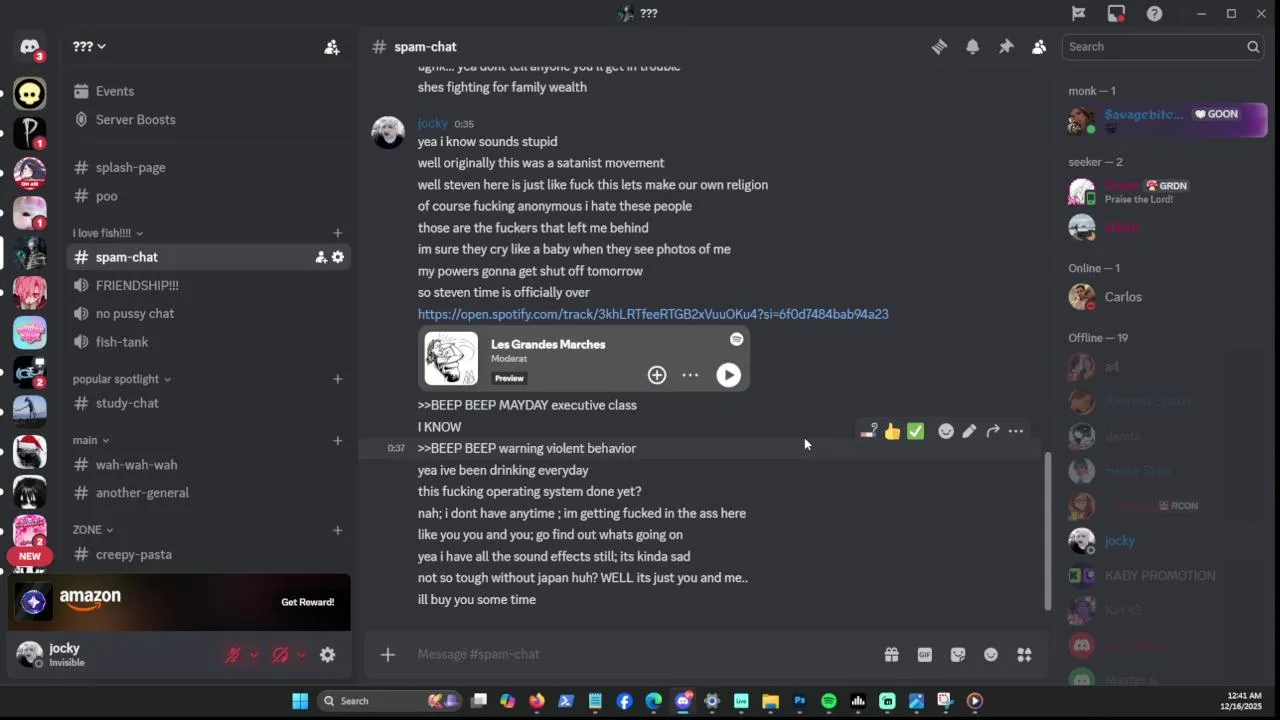
Task: Toggle the member list icon
Action: click(x=1039, y=47)
